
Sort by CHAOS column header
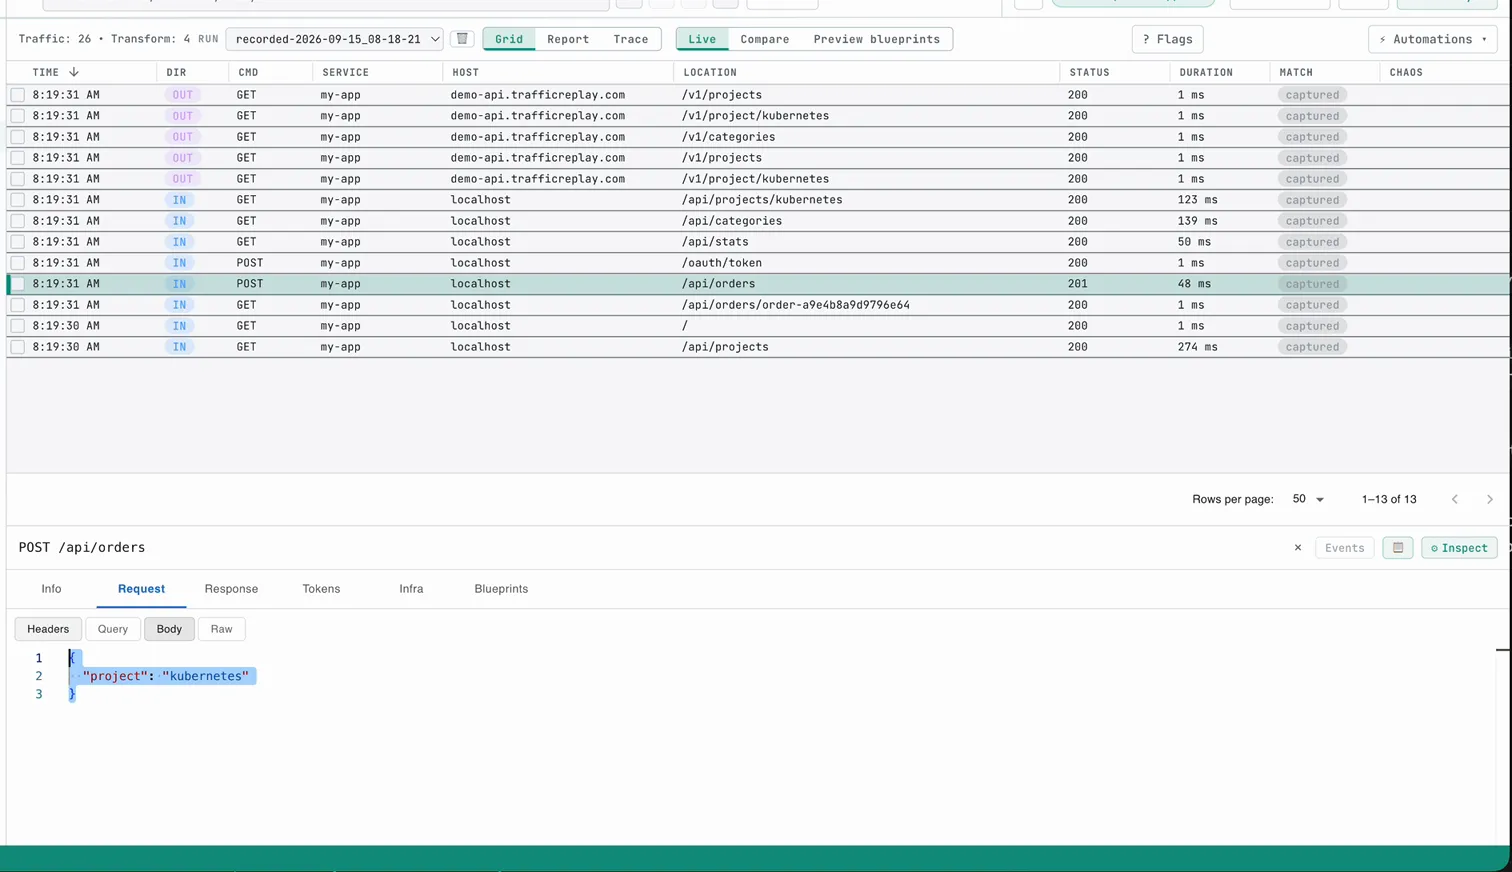click(x=1406, y=72)
